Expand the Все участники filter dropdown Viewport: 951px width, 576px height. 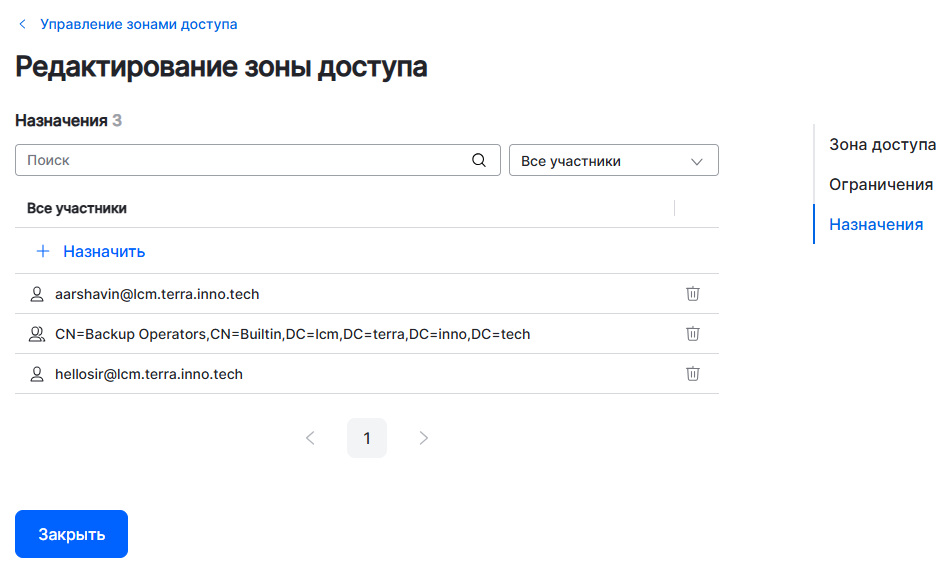614,161
